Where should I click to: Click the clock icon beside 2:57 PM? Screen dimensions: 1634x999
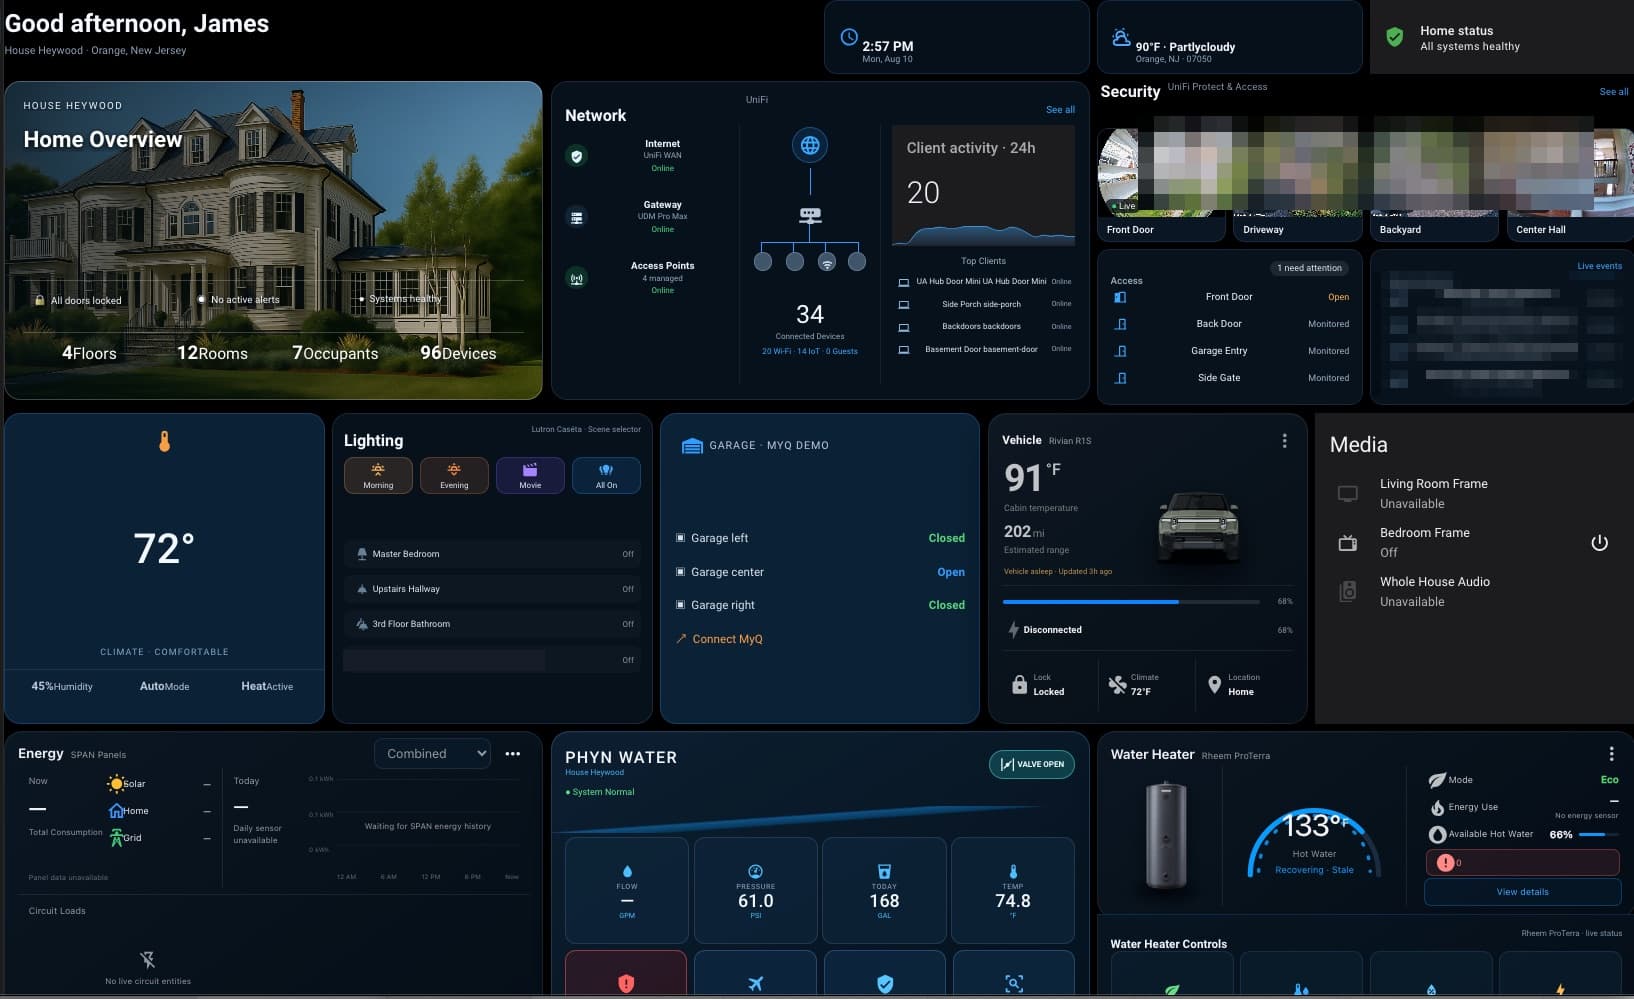tap(849, 37)
